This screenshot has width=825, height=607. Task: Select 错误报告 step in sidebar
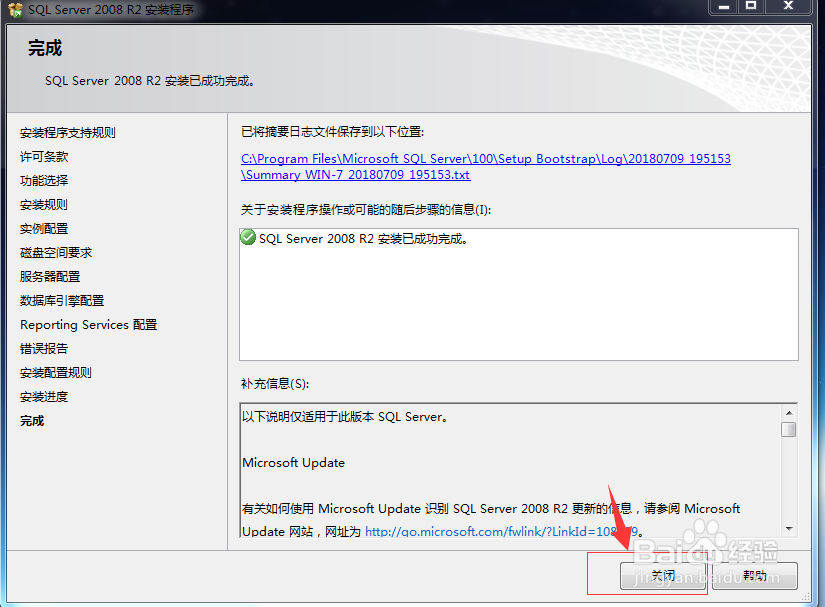point(44,349)
